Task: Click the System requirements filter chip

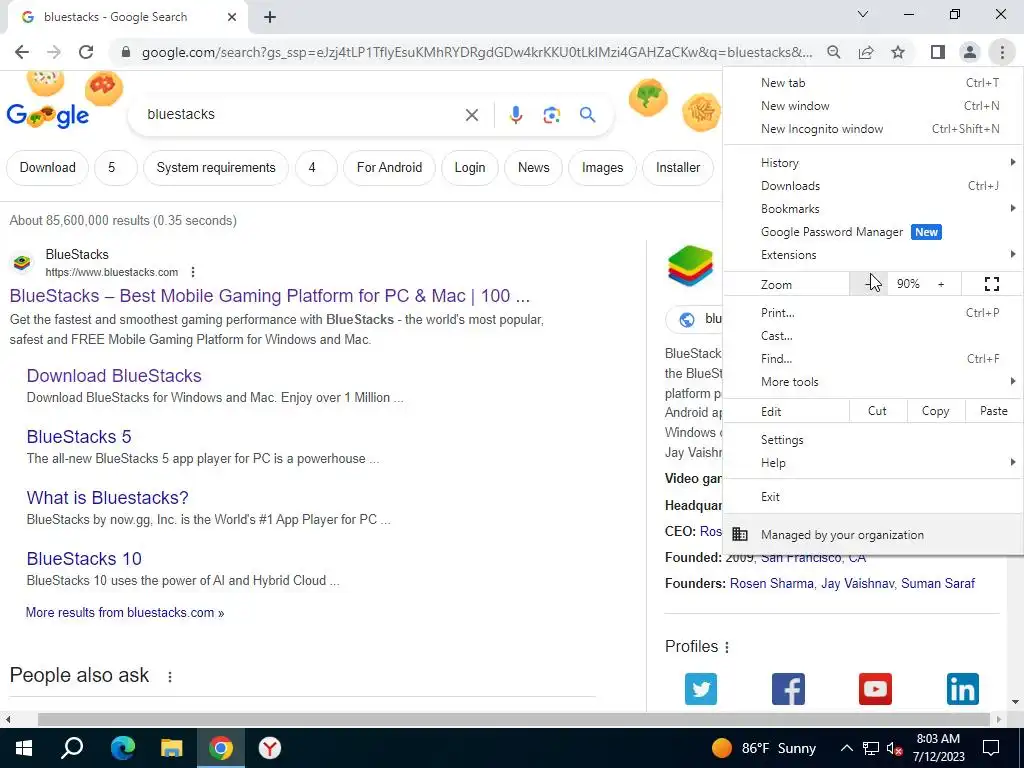Action: (216, 168)
